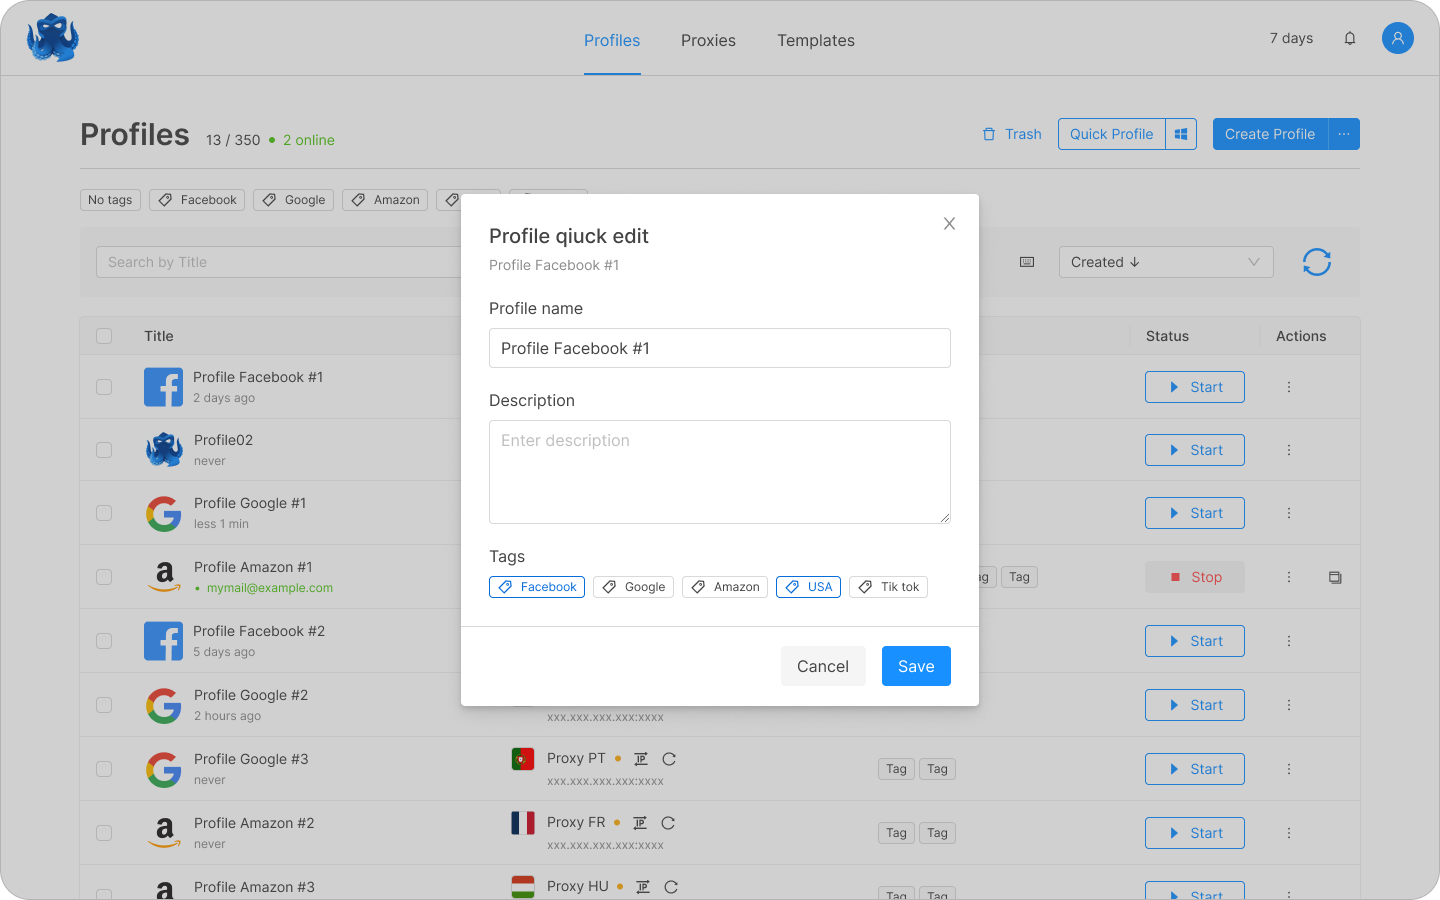
Task: Check the checkbox for Profile Google #1
Action: click(104, 513)
